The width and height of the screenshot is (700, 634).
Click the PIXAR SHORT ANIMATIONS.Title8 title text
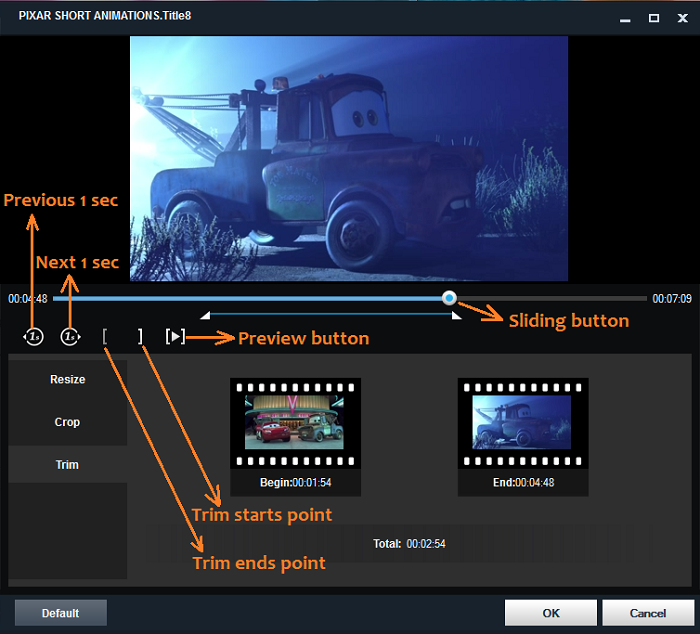point(105,16)
